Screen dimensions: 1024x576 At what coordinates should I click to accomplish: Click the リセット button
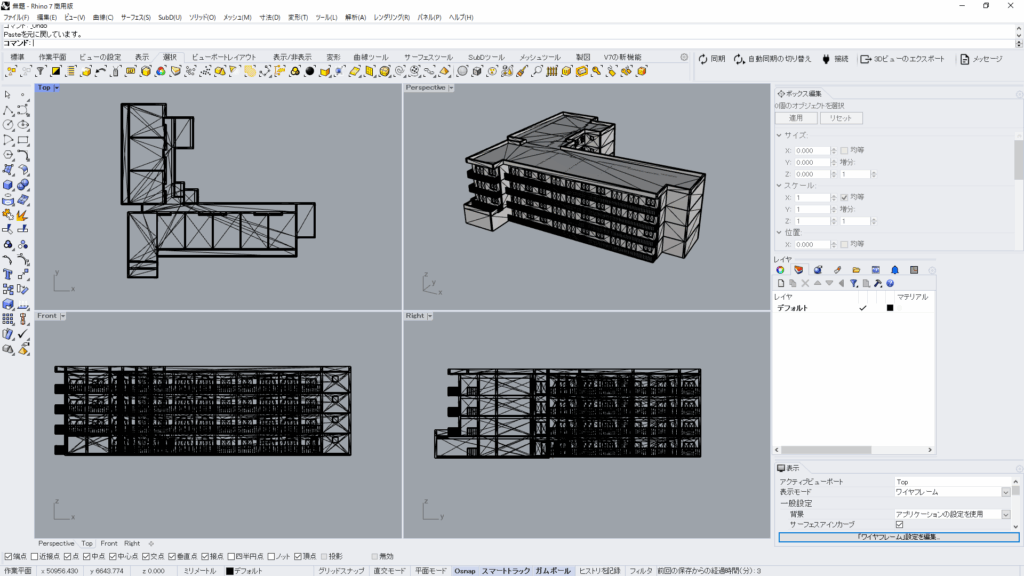pos(840,118)
